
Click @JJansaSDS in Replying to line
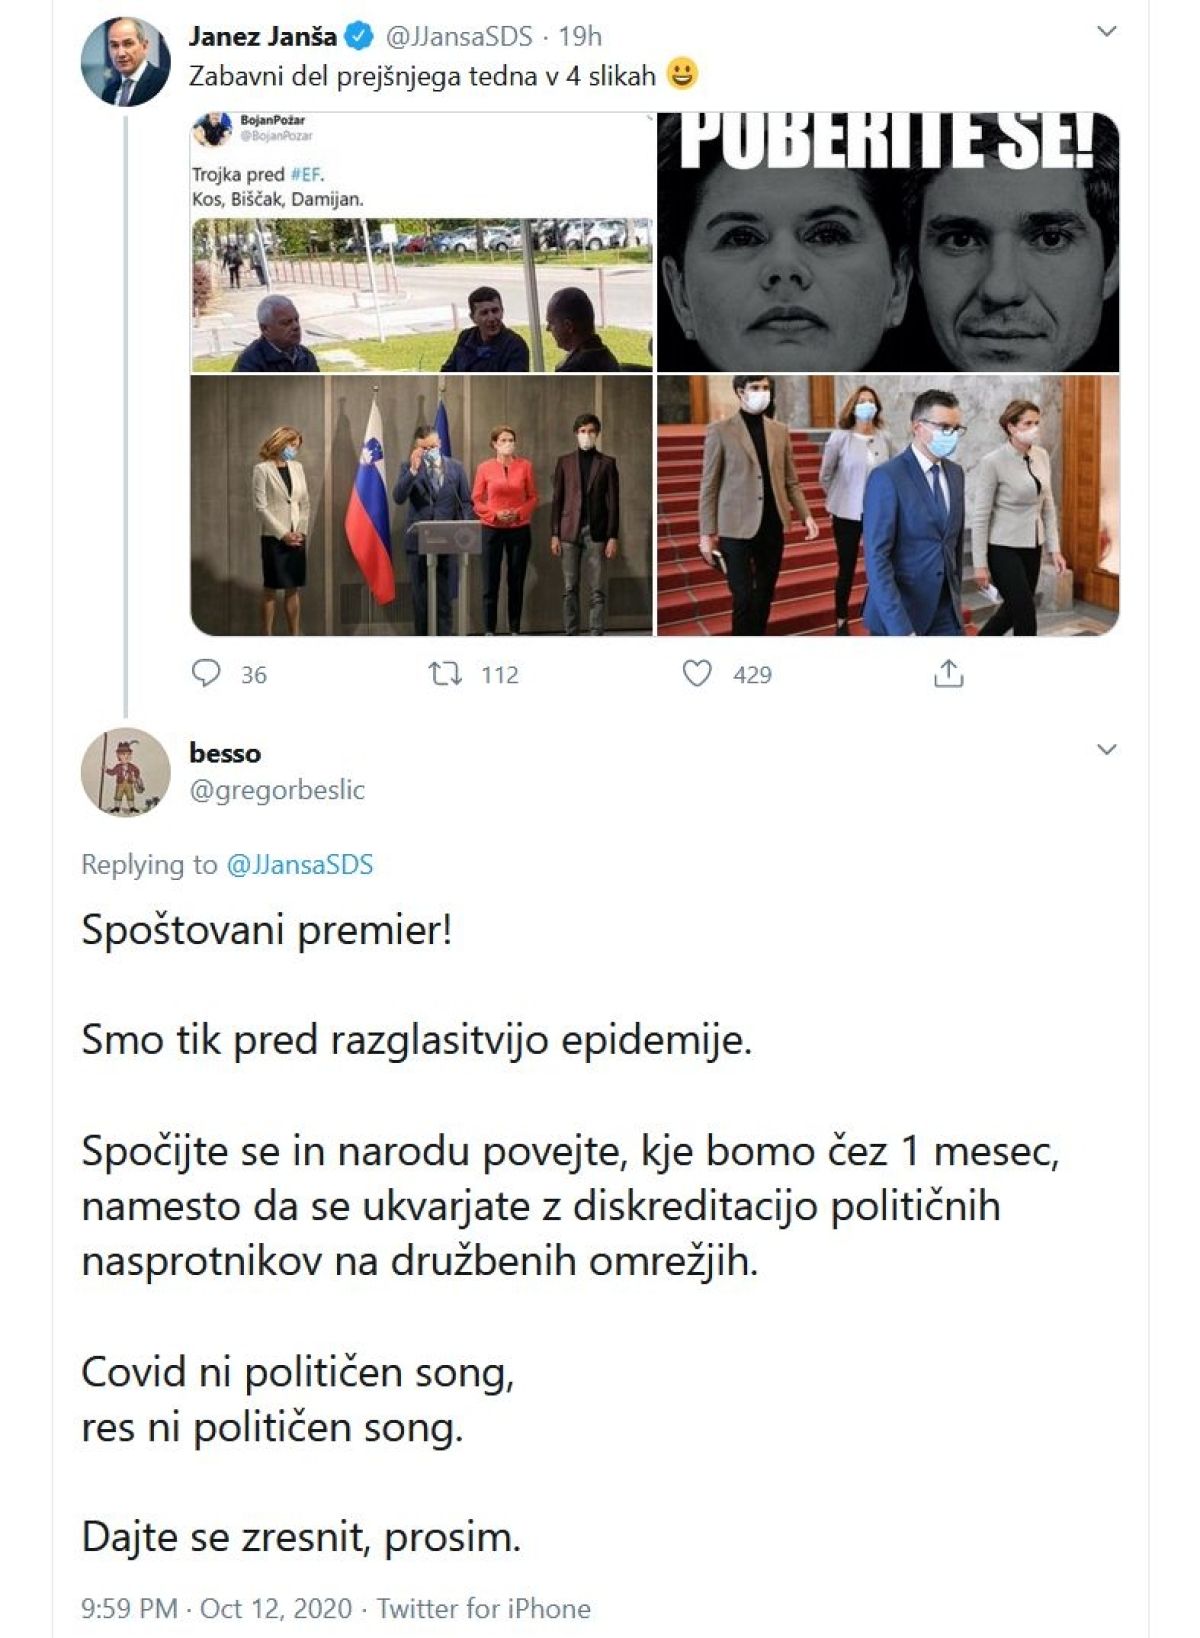click(x=300, y=865)
